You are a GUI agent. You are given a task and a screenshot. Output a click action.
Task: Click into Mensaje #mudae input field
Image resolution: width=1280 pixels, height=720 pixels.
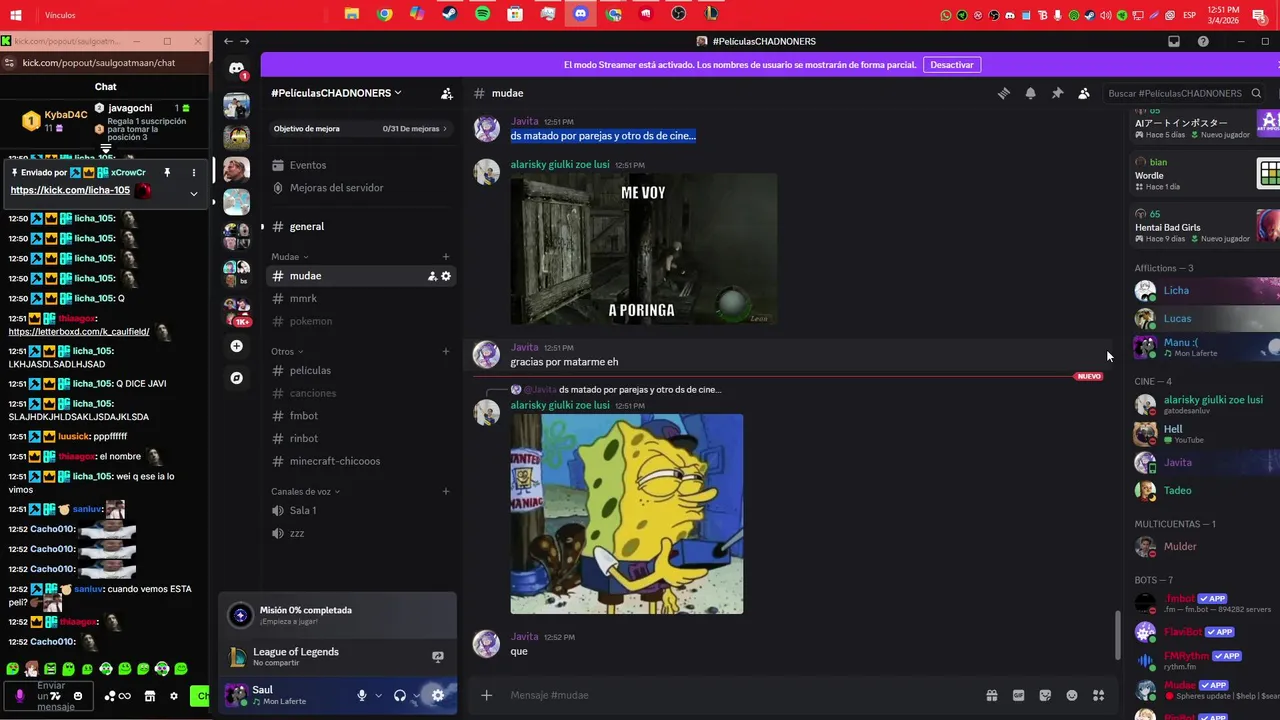(x=740, y=695)
